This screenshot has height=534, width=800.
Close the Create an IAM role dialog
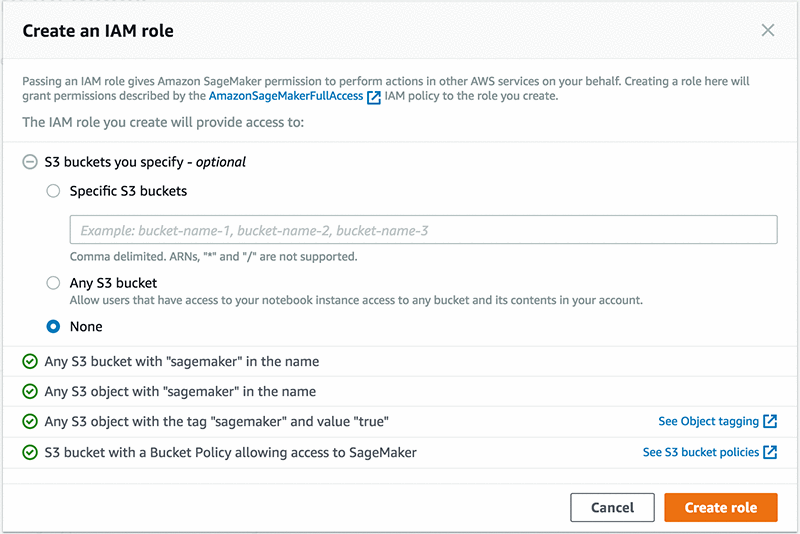click(768, 31)
